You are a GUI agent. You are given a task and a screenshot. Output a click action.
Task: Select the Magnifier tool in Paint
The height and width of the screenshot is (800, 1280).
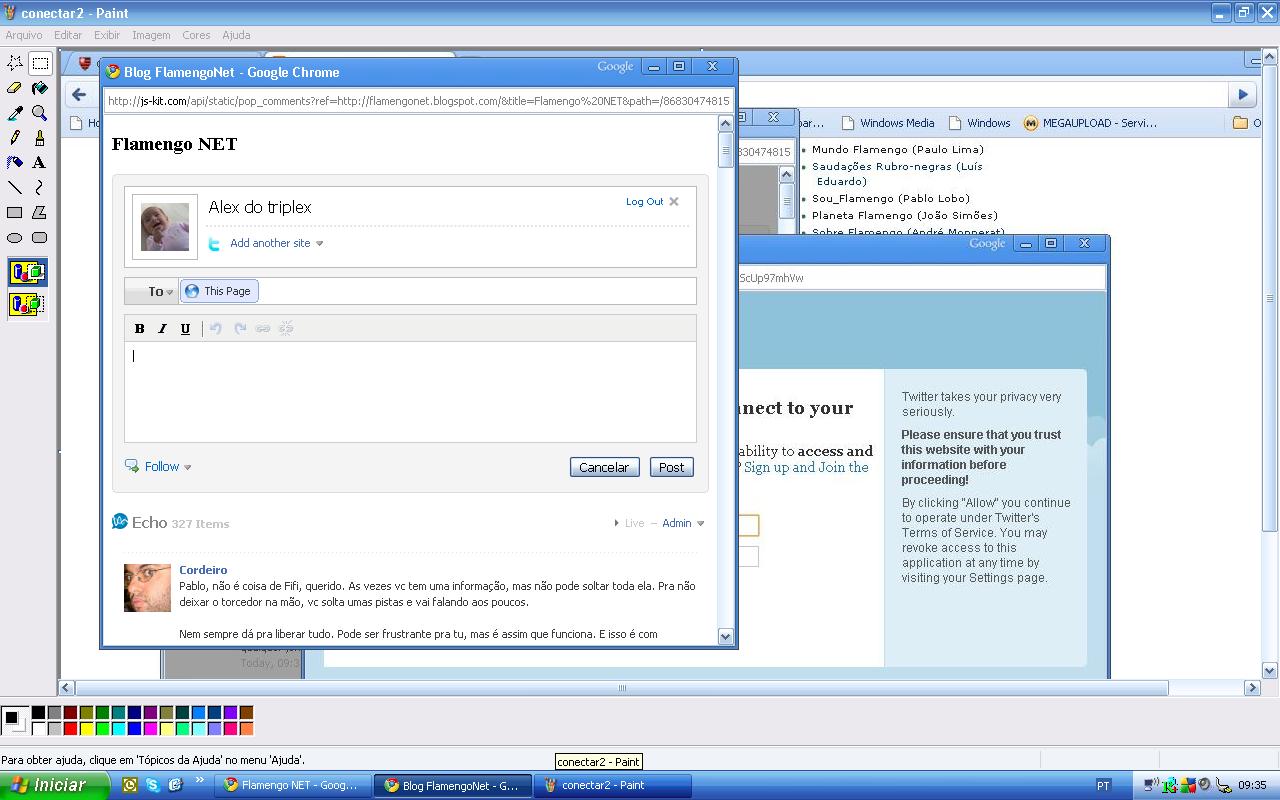(x=40, y=113)
